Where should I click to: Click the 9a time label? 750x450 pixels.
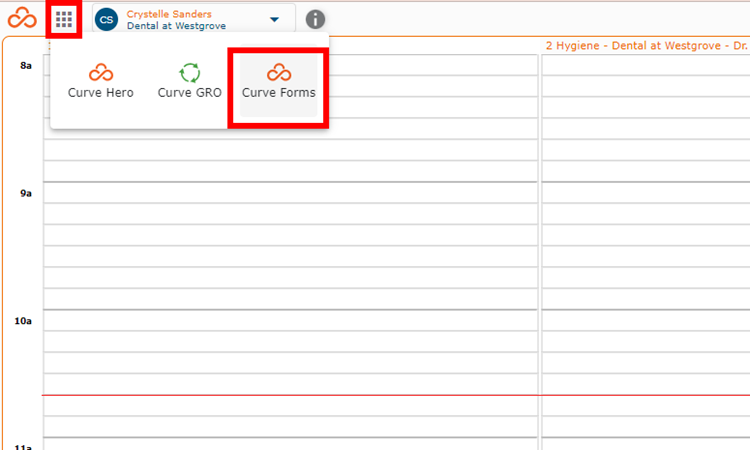click(x=26, y=193)
